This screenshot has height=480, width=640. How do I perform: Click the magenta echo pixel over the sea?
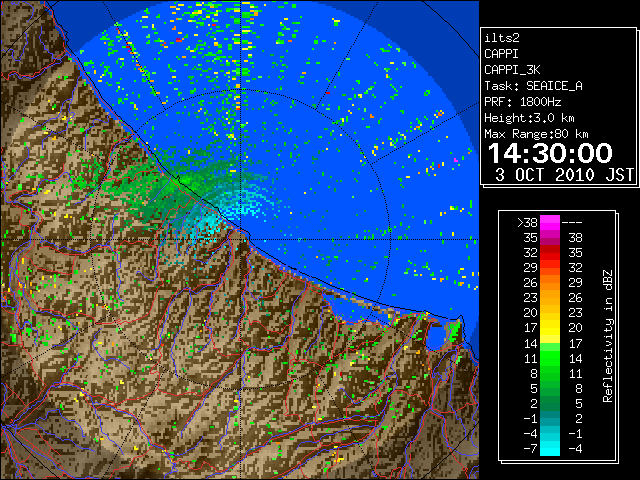pos(456,160)
